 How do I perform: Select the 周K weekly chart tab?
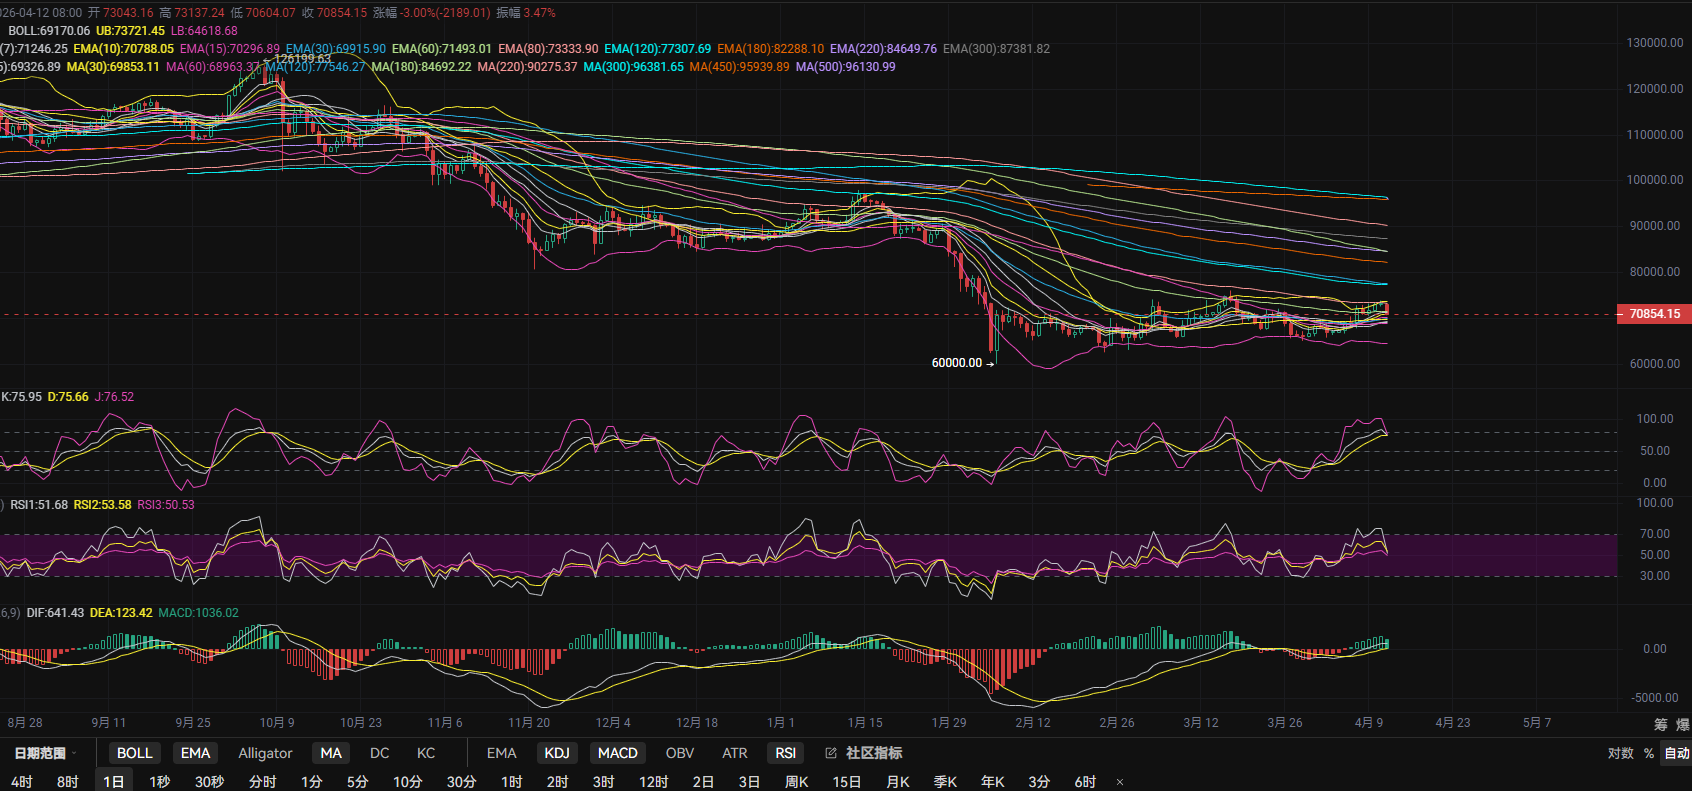click(x=796, y=782)
